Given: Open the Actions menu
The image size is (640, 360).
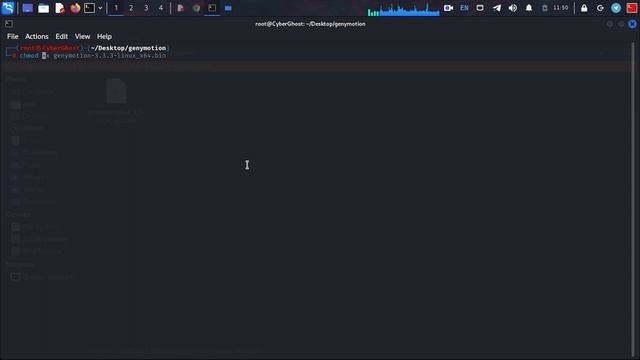Looking at the screenshot, I should pyautogui.click(x=37, y=36).
